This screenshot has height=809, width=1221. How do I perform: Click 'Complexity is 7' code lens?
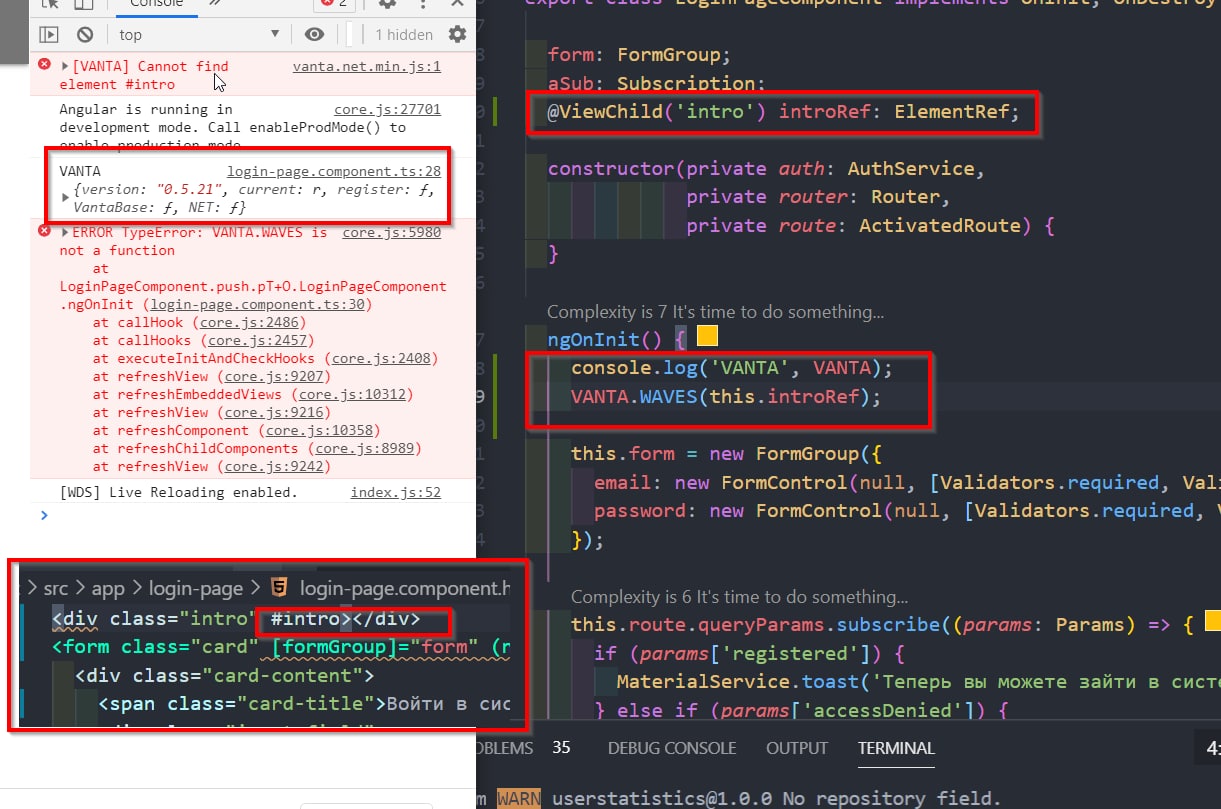click(715, 312)
